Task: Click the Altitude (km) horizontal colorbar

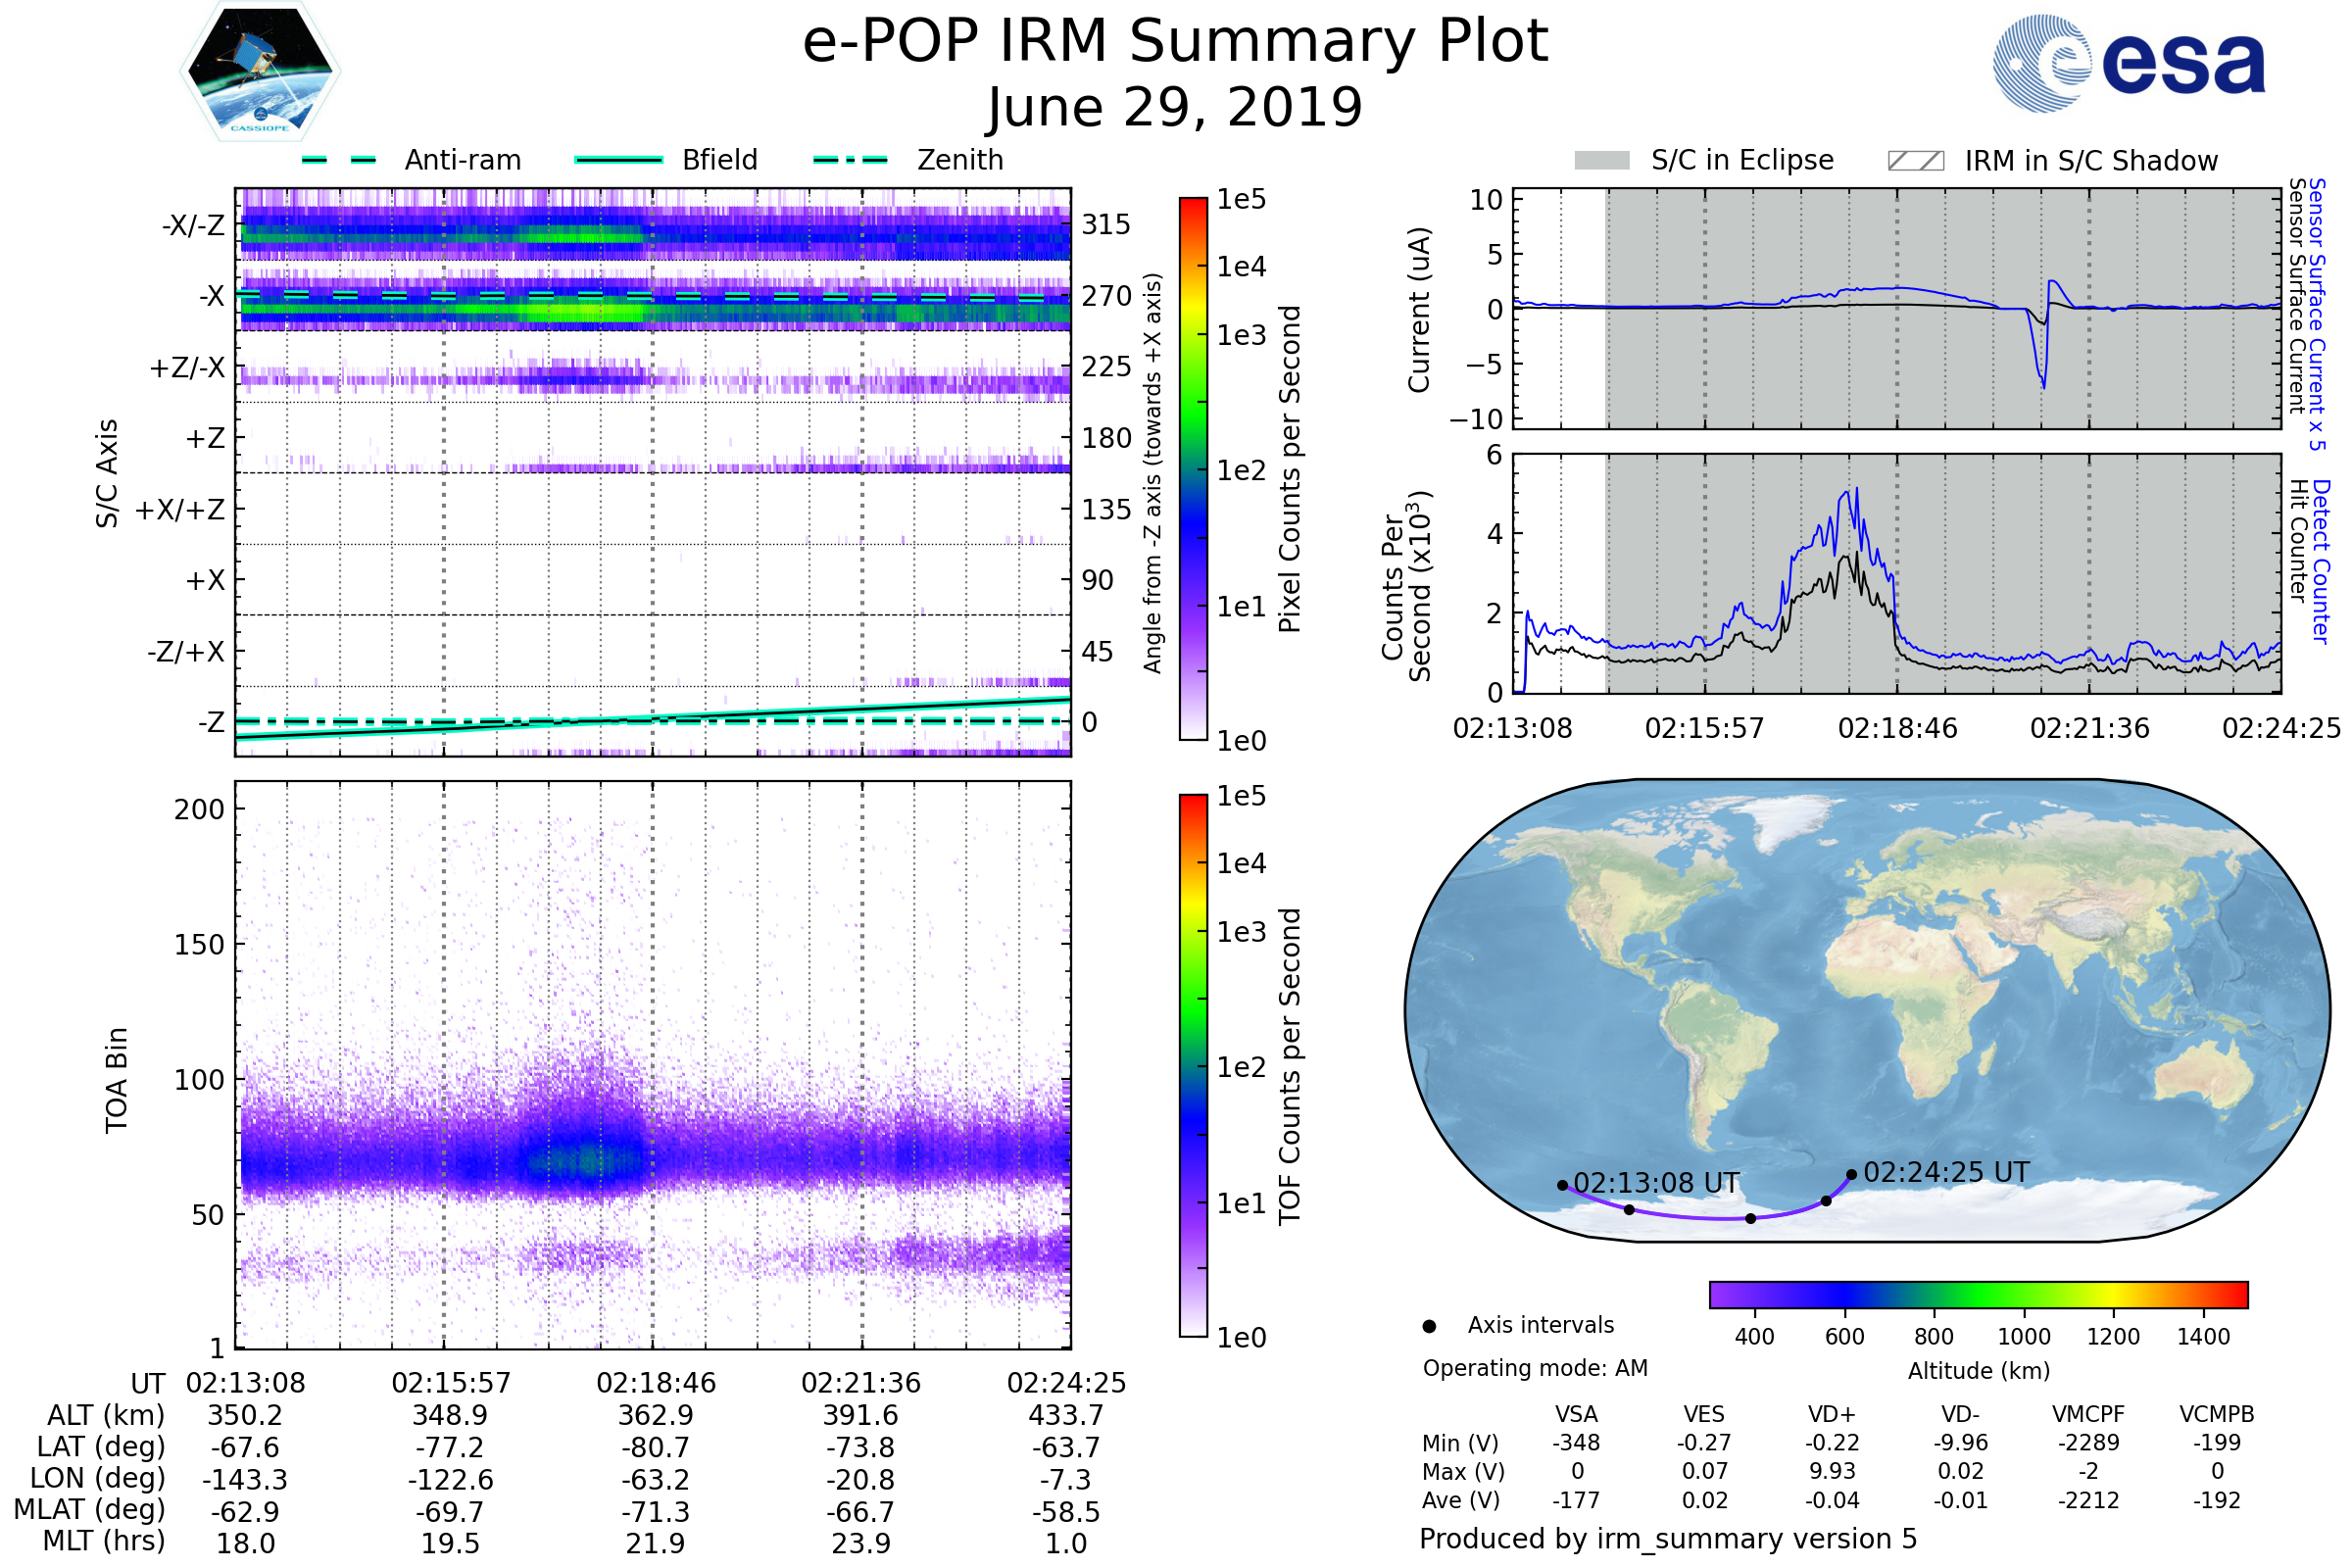Action: tap(1978, 1294)
